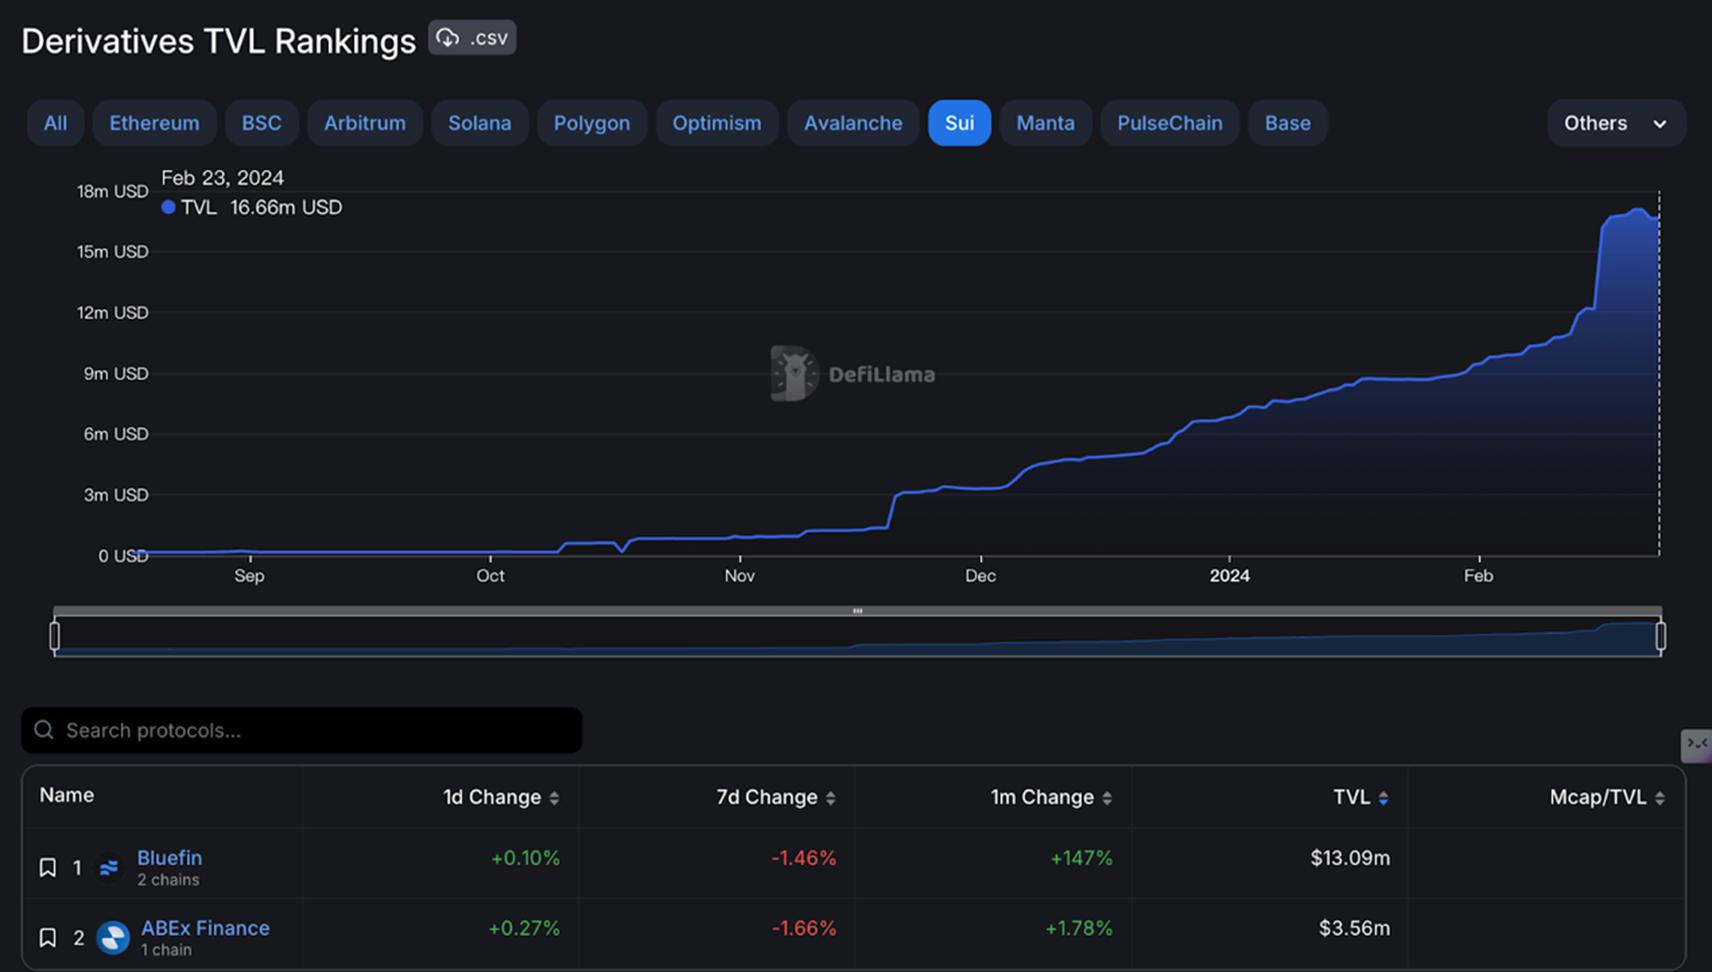The width and height of the screenshot is (1712, 972).
Task: Select the Ethereum chain tab
Action: [x=154, y=123]
